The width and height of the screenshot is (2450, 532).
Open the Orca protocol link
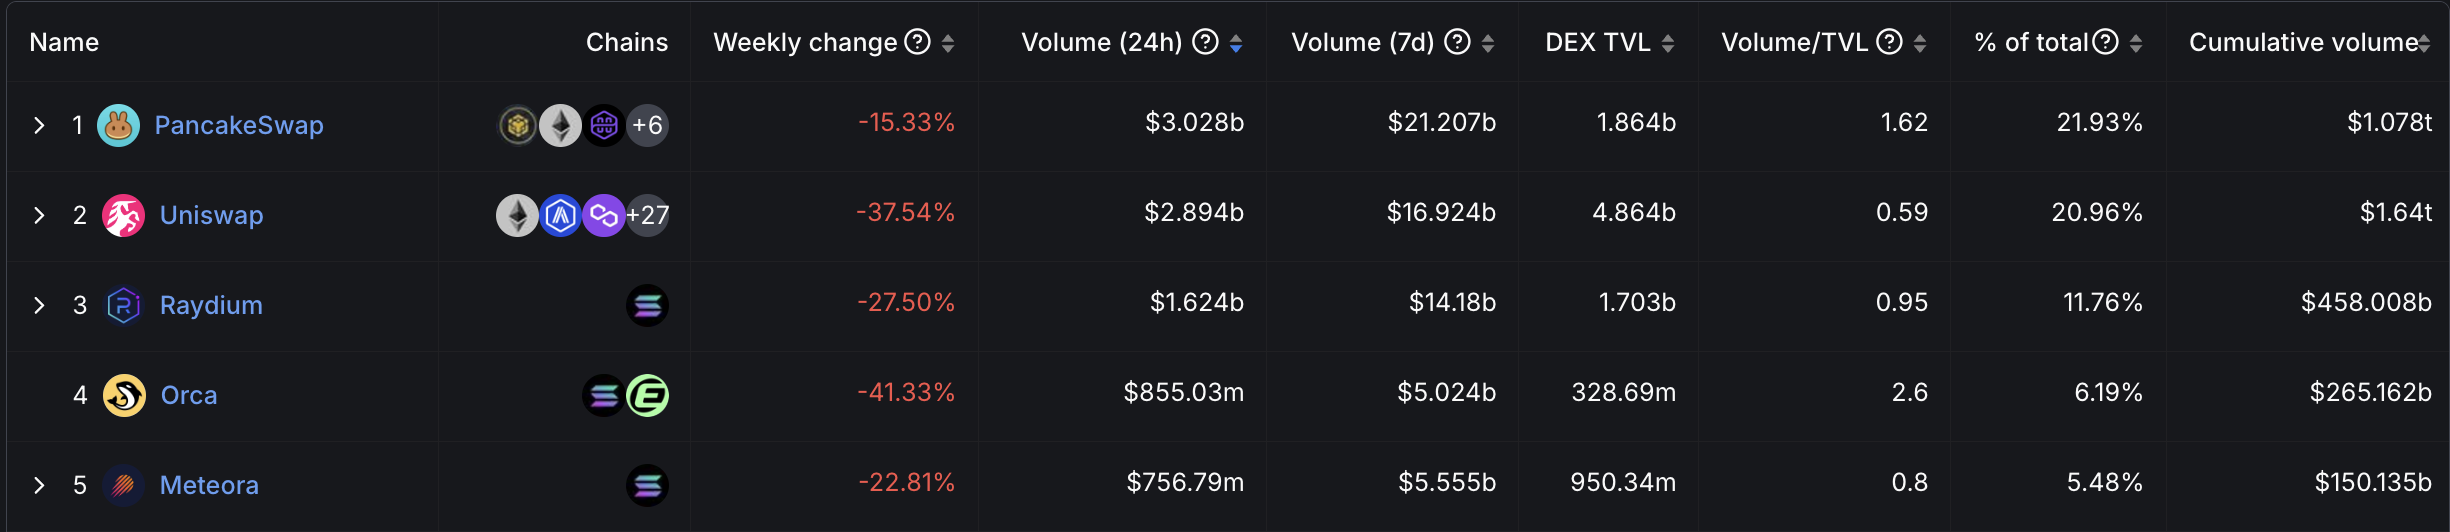tap(189, 395)
